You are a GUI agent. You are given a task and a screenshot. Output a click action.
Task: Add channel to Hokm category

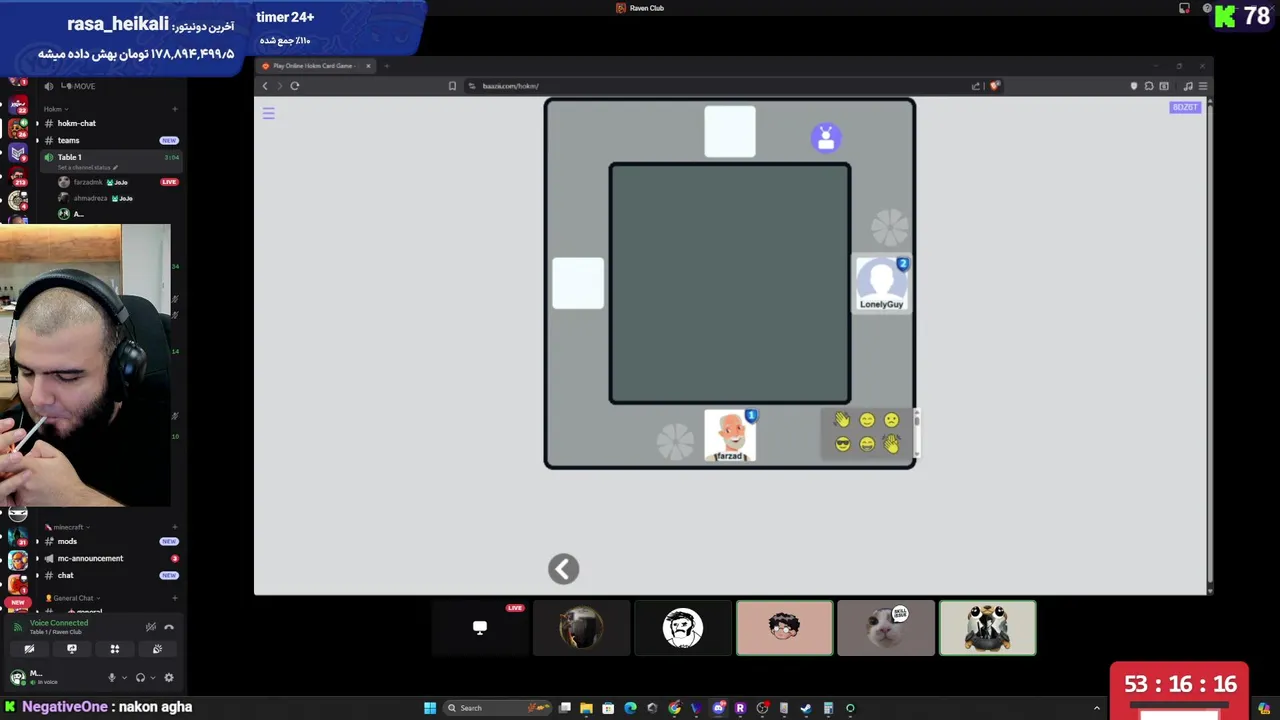174,109
